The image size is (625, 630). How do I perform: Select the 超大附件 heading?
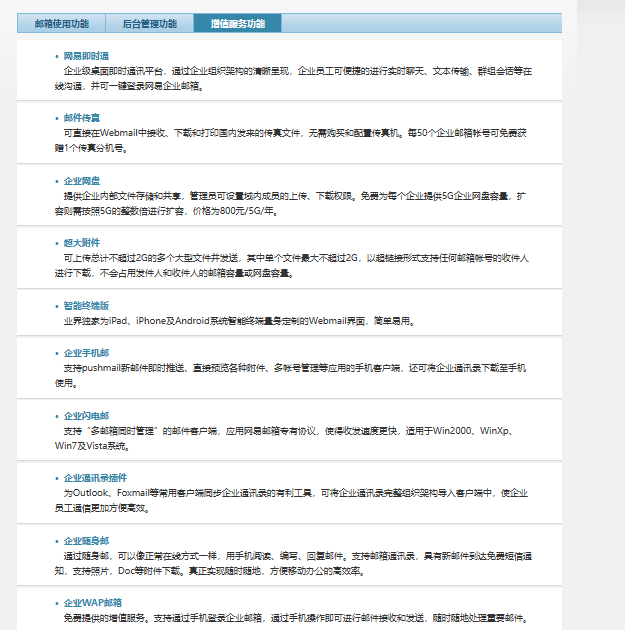click(x=82, y=243)
